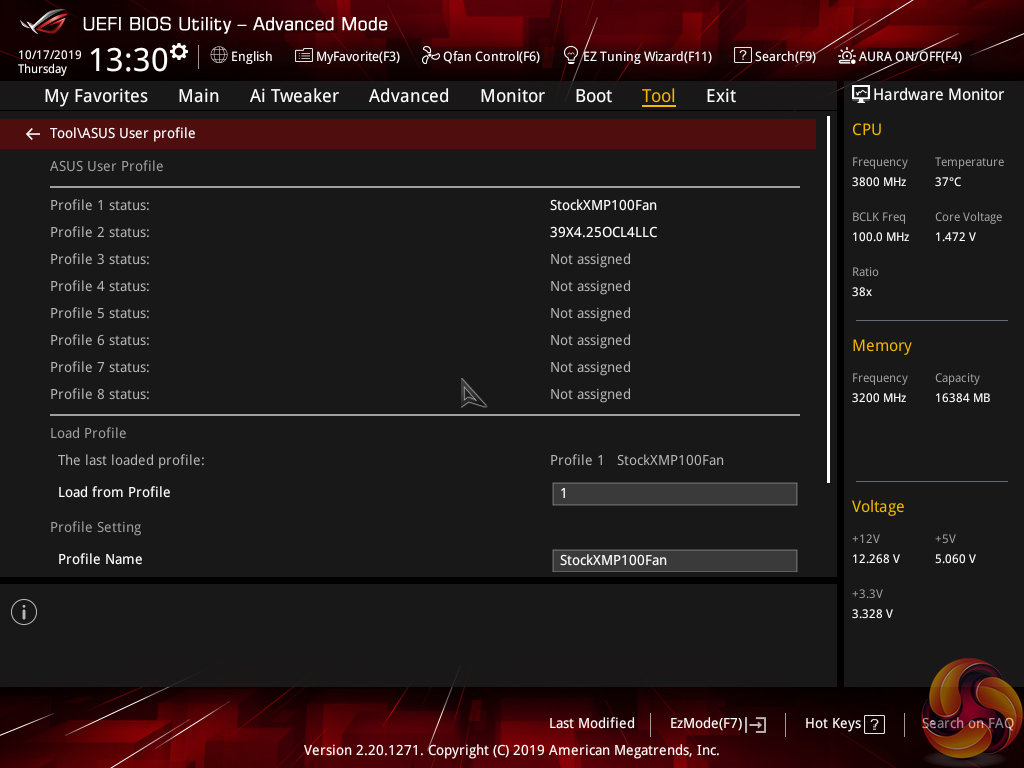Screen dimensions: 1024x768
Task: Click the Hot Keys question mark icon
Action: pos(874,724)
